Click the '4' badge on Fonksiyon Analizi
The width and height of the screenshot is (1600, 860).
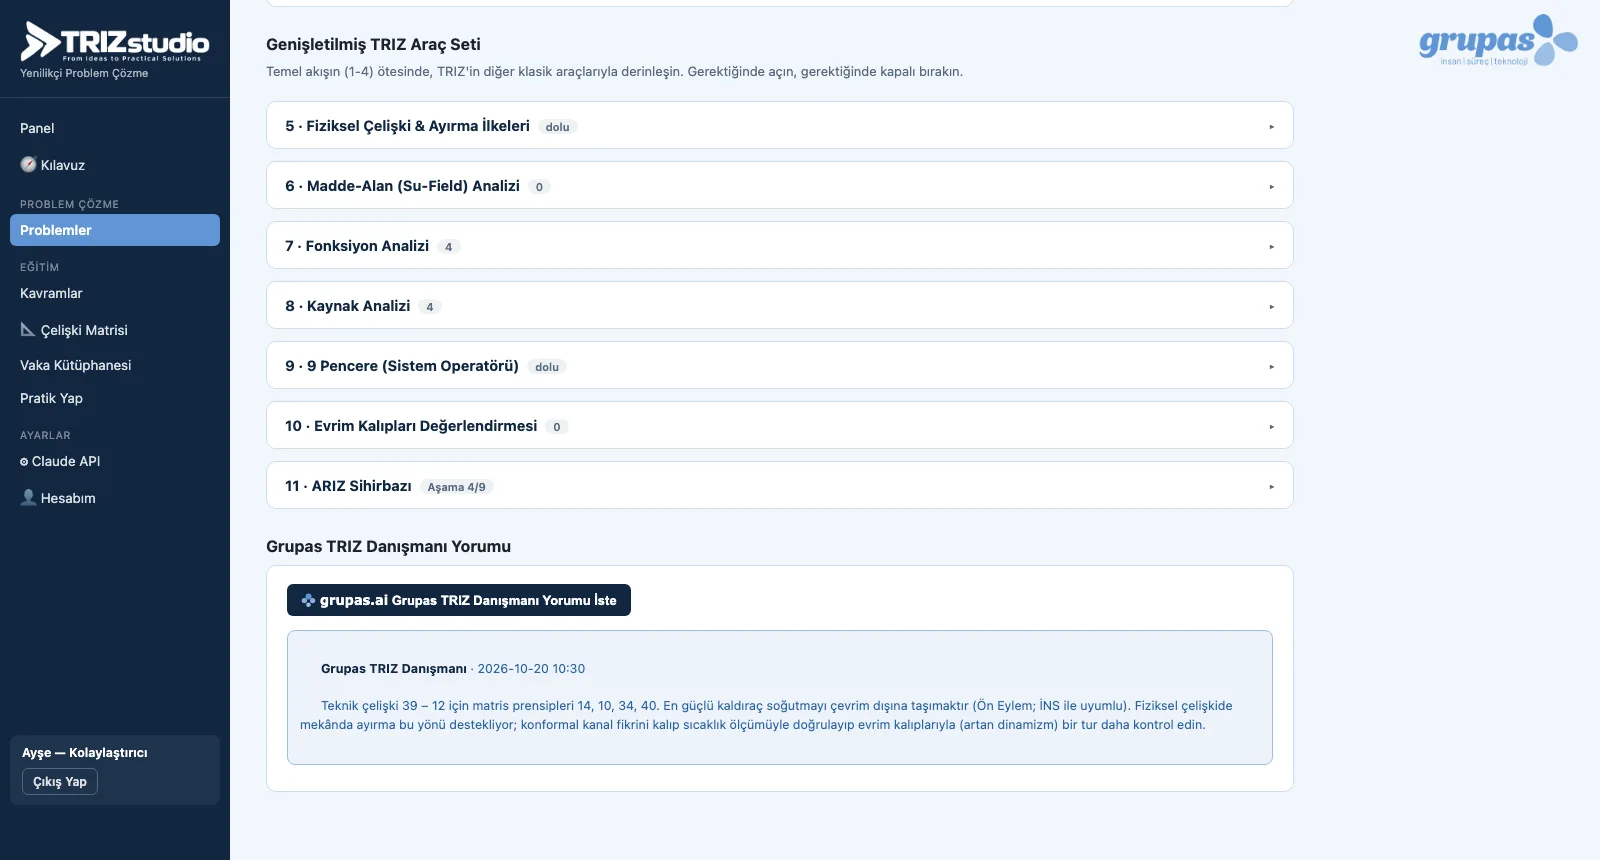[449, 247]
